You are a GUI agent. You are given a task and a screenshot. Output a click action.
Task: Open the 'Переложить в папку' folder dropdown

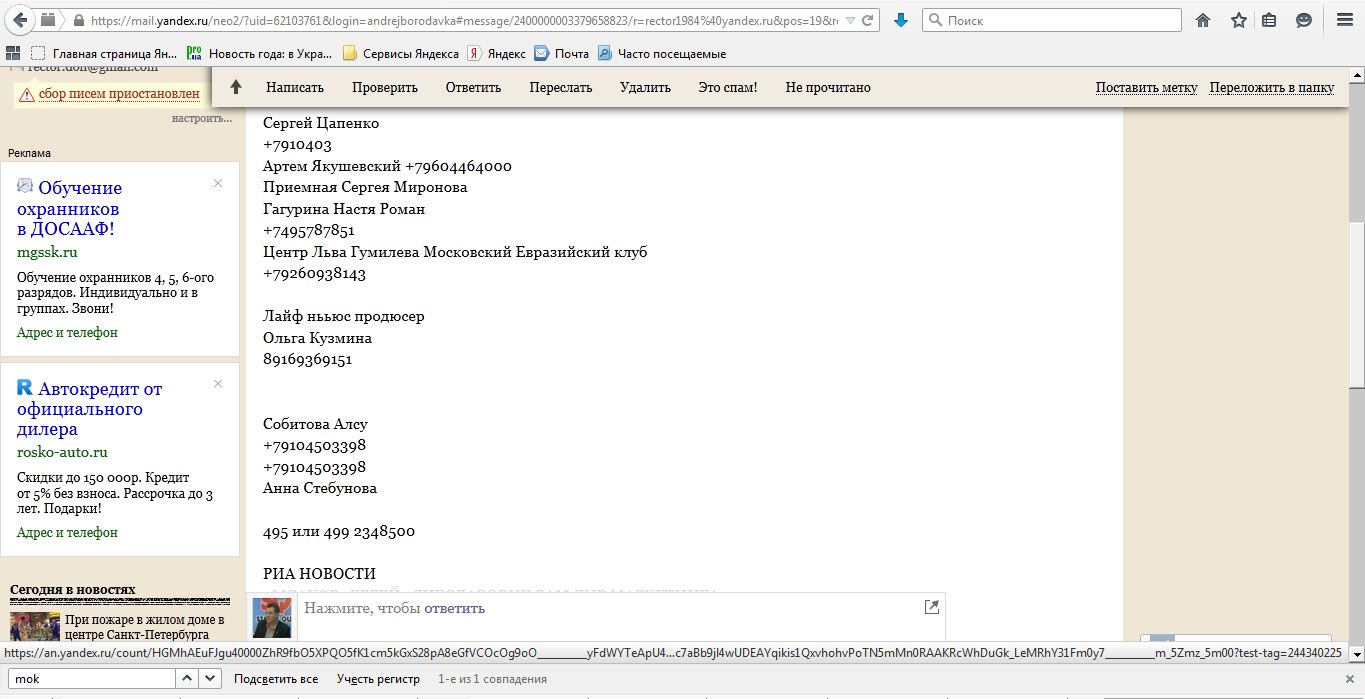click(x=1271, y=87)
